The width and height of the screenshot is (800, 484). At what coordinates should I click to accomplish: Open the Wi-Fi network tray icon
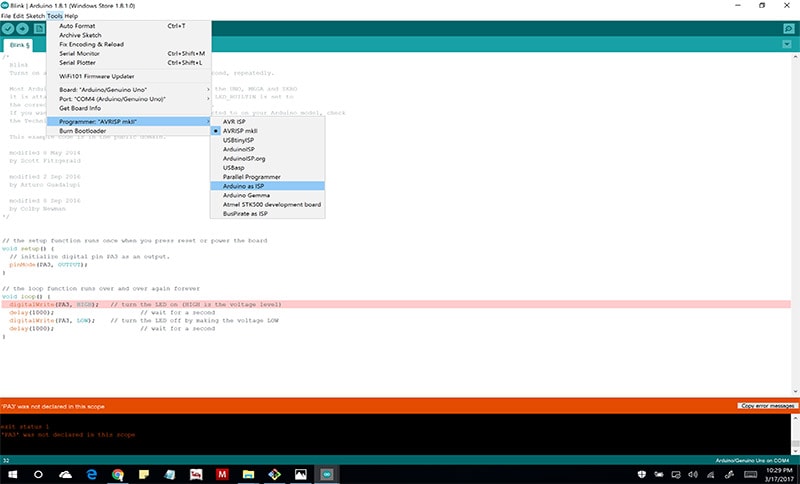(x=711, y=474)
